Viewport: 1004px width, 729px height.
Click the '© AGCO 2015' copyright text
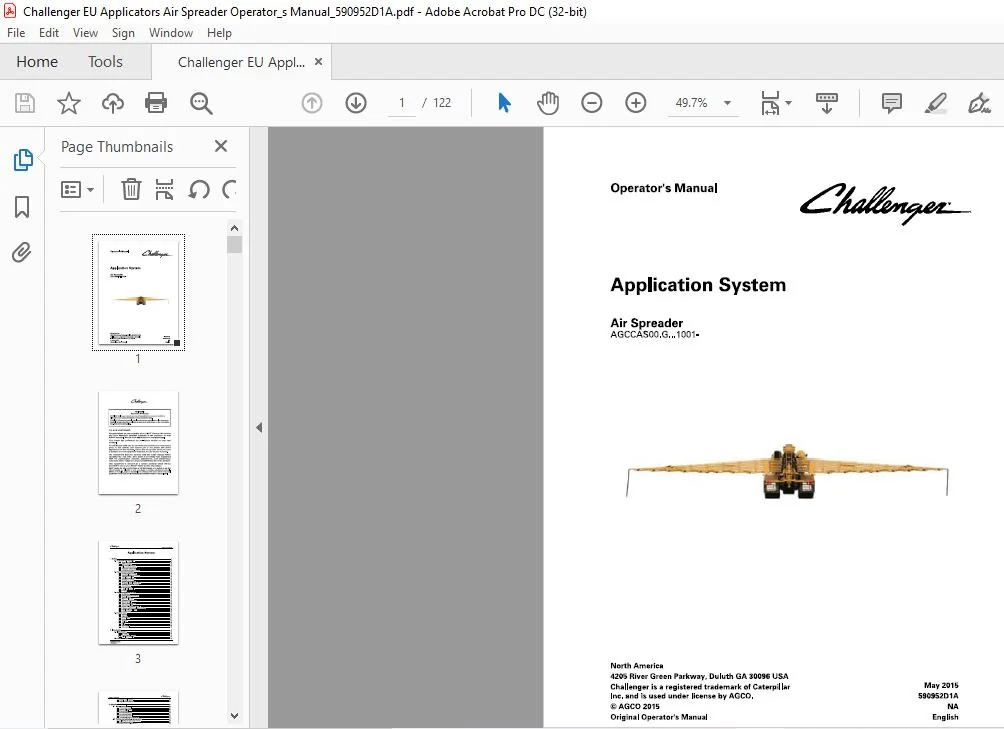[x=635, y=707]
